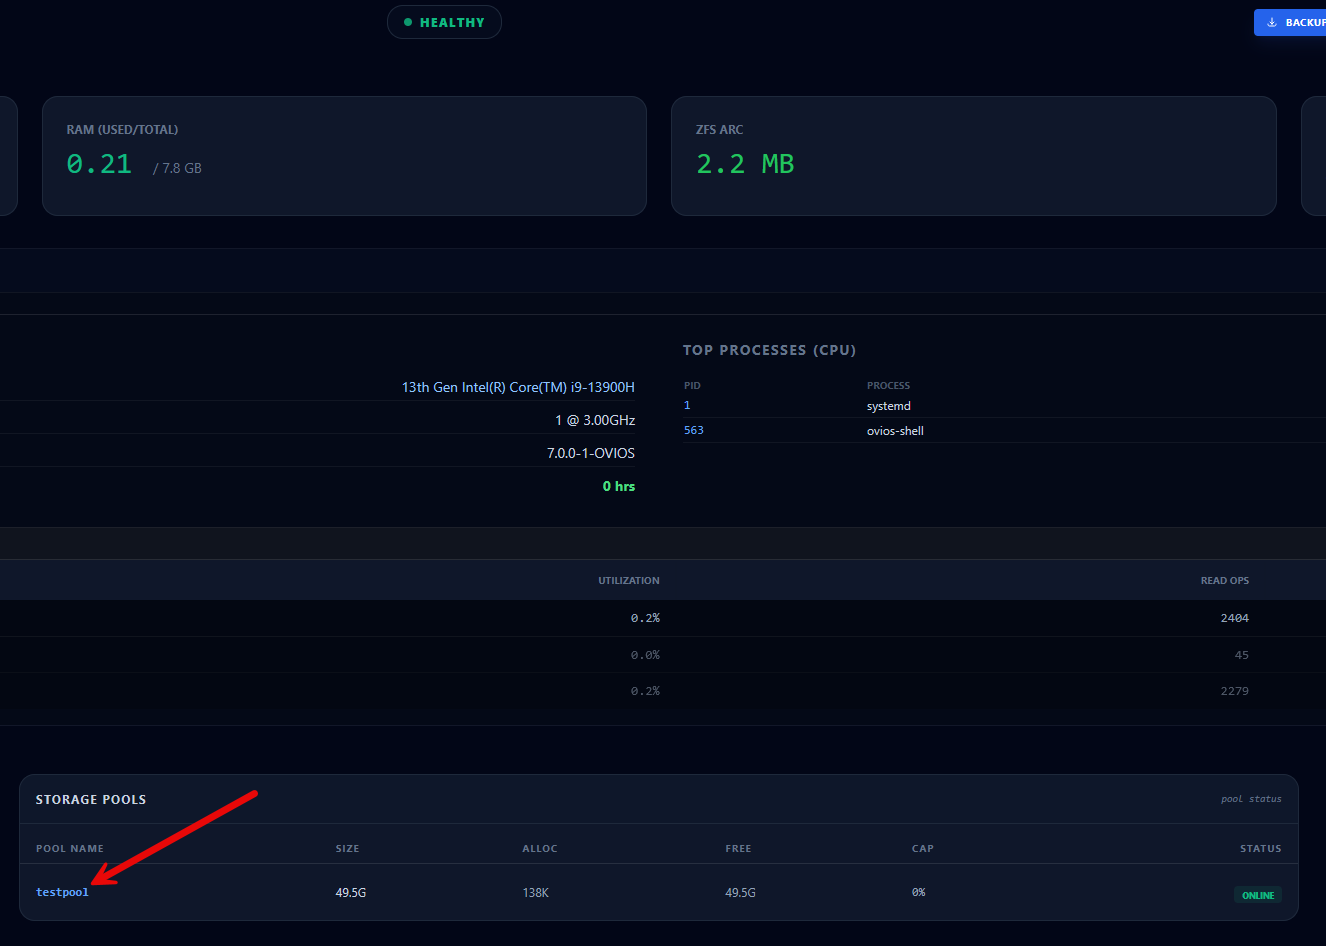The image size is (1326, 946).
Task: Click the STORAGE POOLS heading
Action: [x=91, y=799]
